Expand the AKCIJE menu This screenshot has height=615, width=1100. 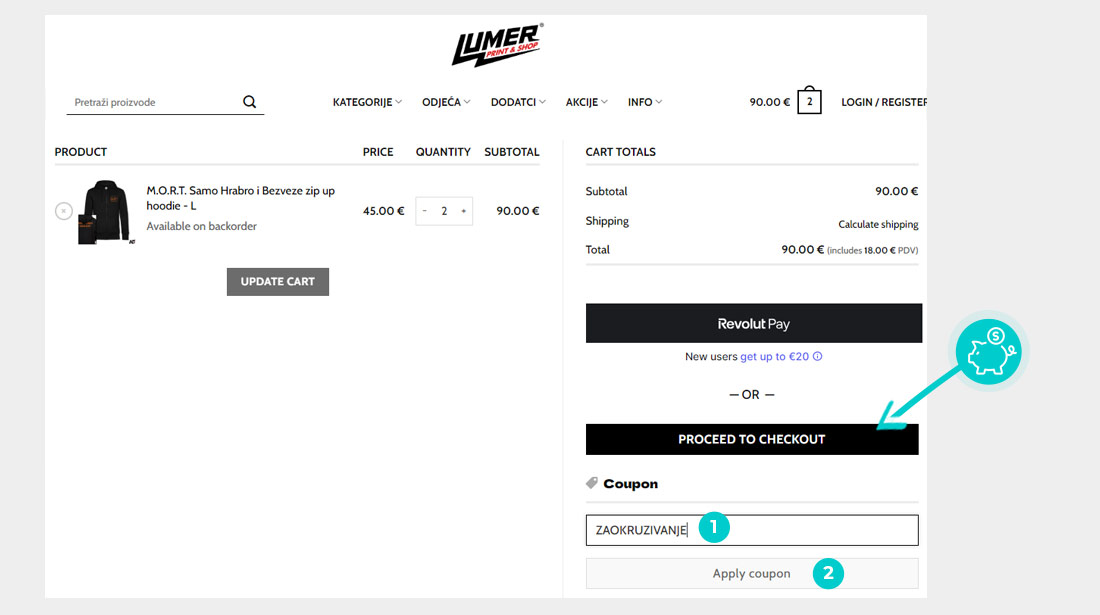point(586,102)
